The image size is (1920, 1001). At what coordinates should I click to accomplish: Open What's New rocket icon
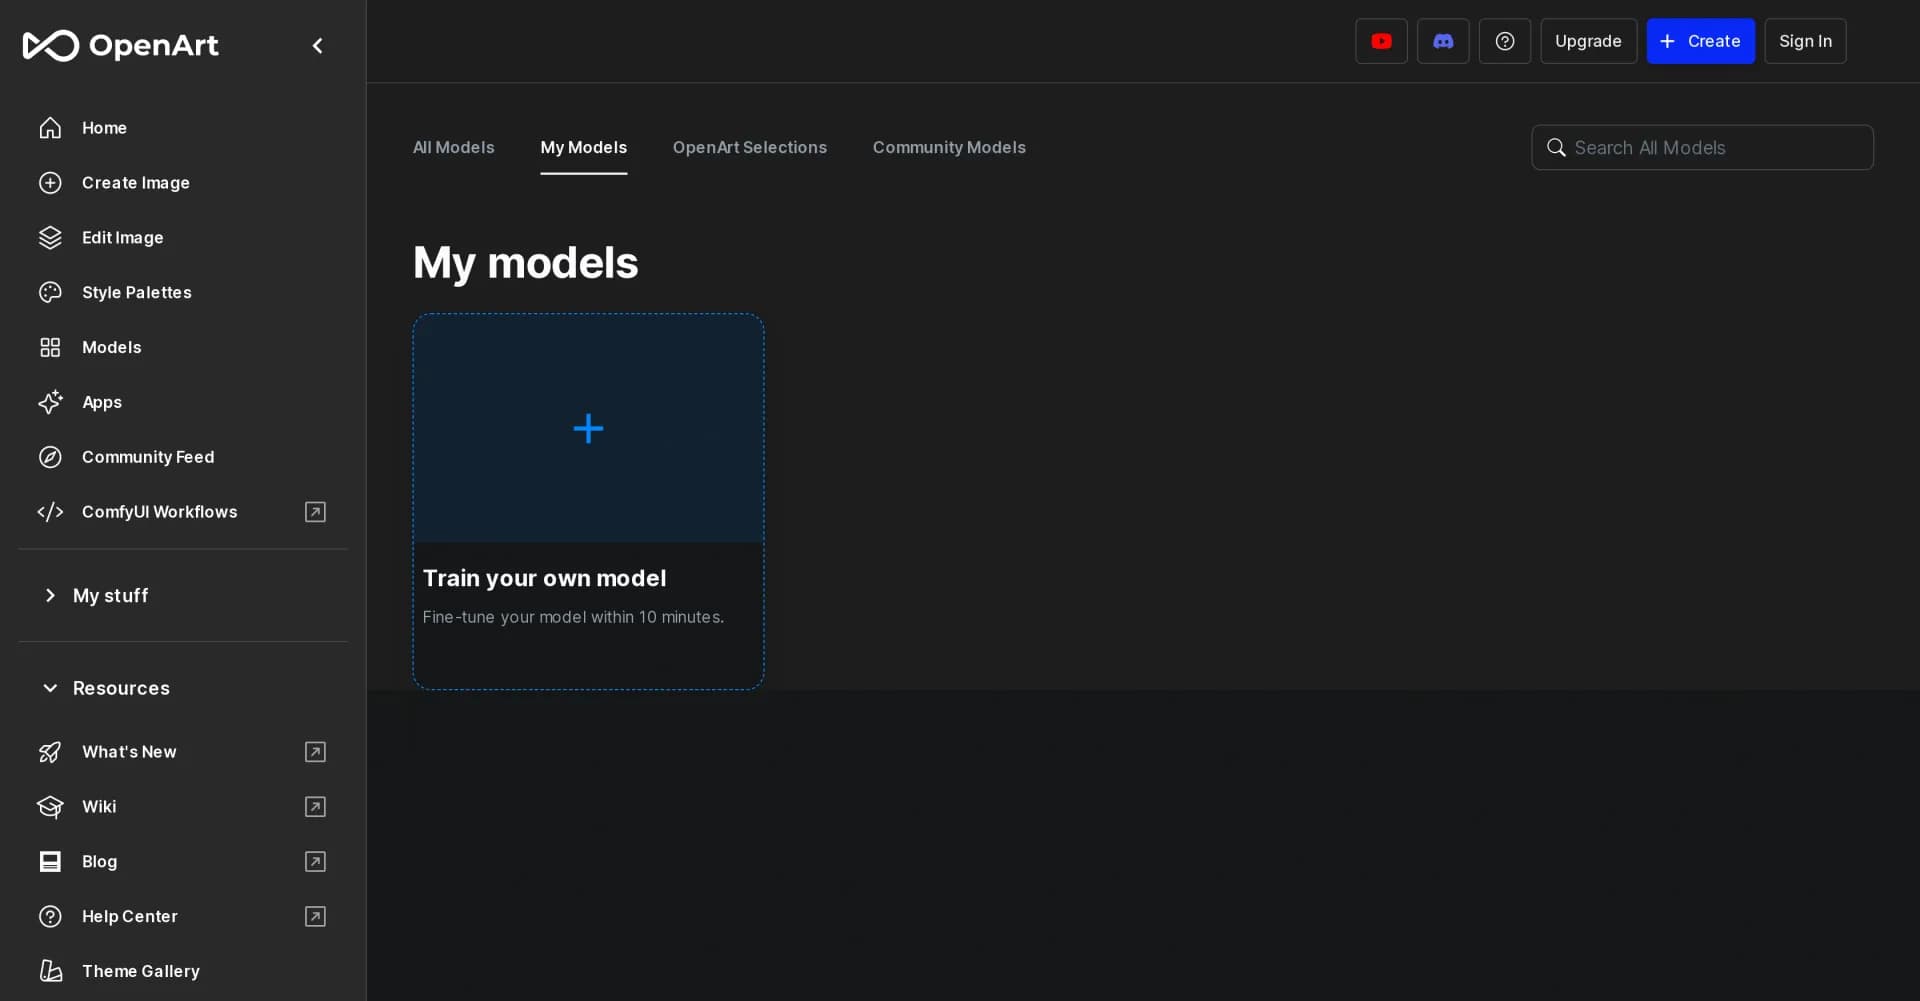pyautogui.click(x=50, y=752)
